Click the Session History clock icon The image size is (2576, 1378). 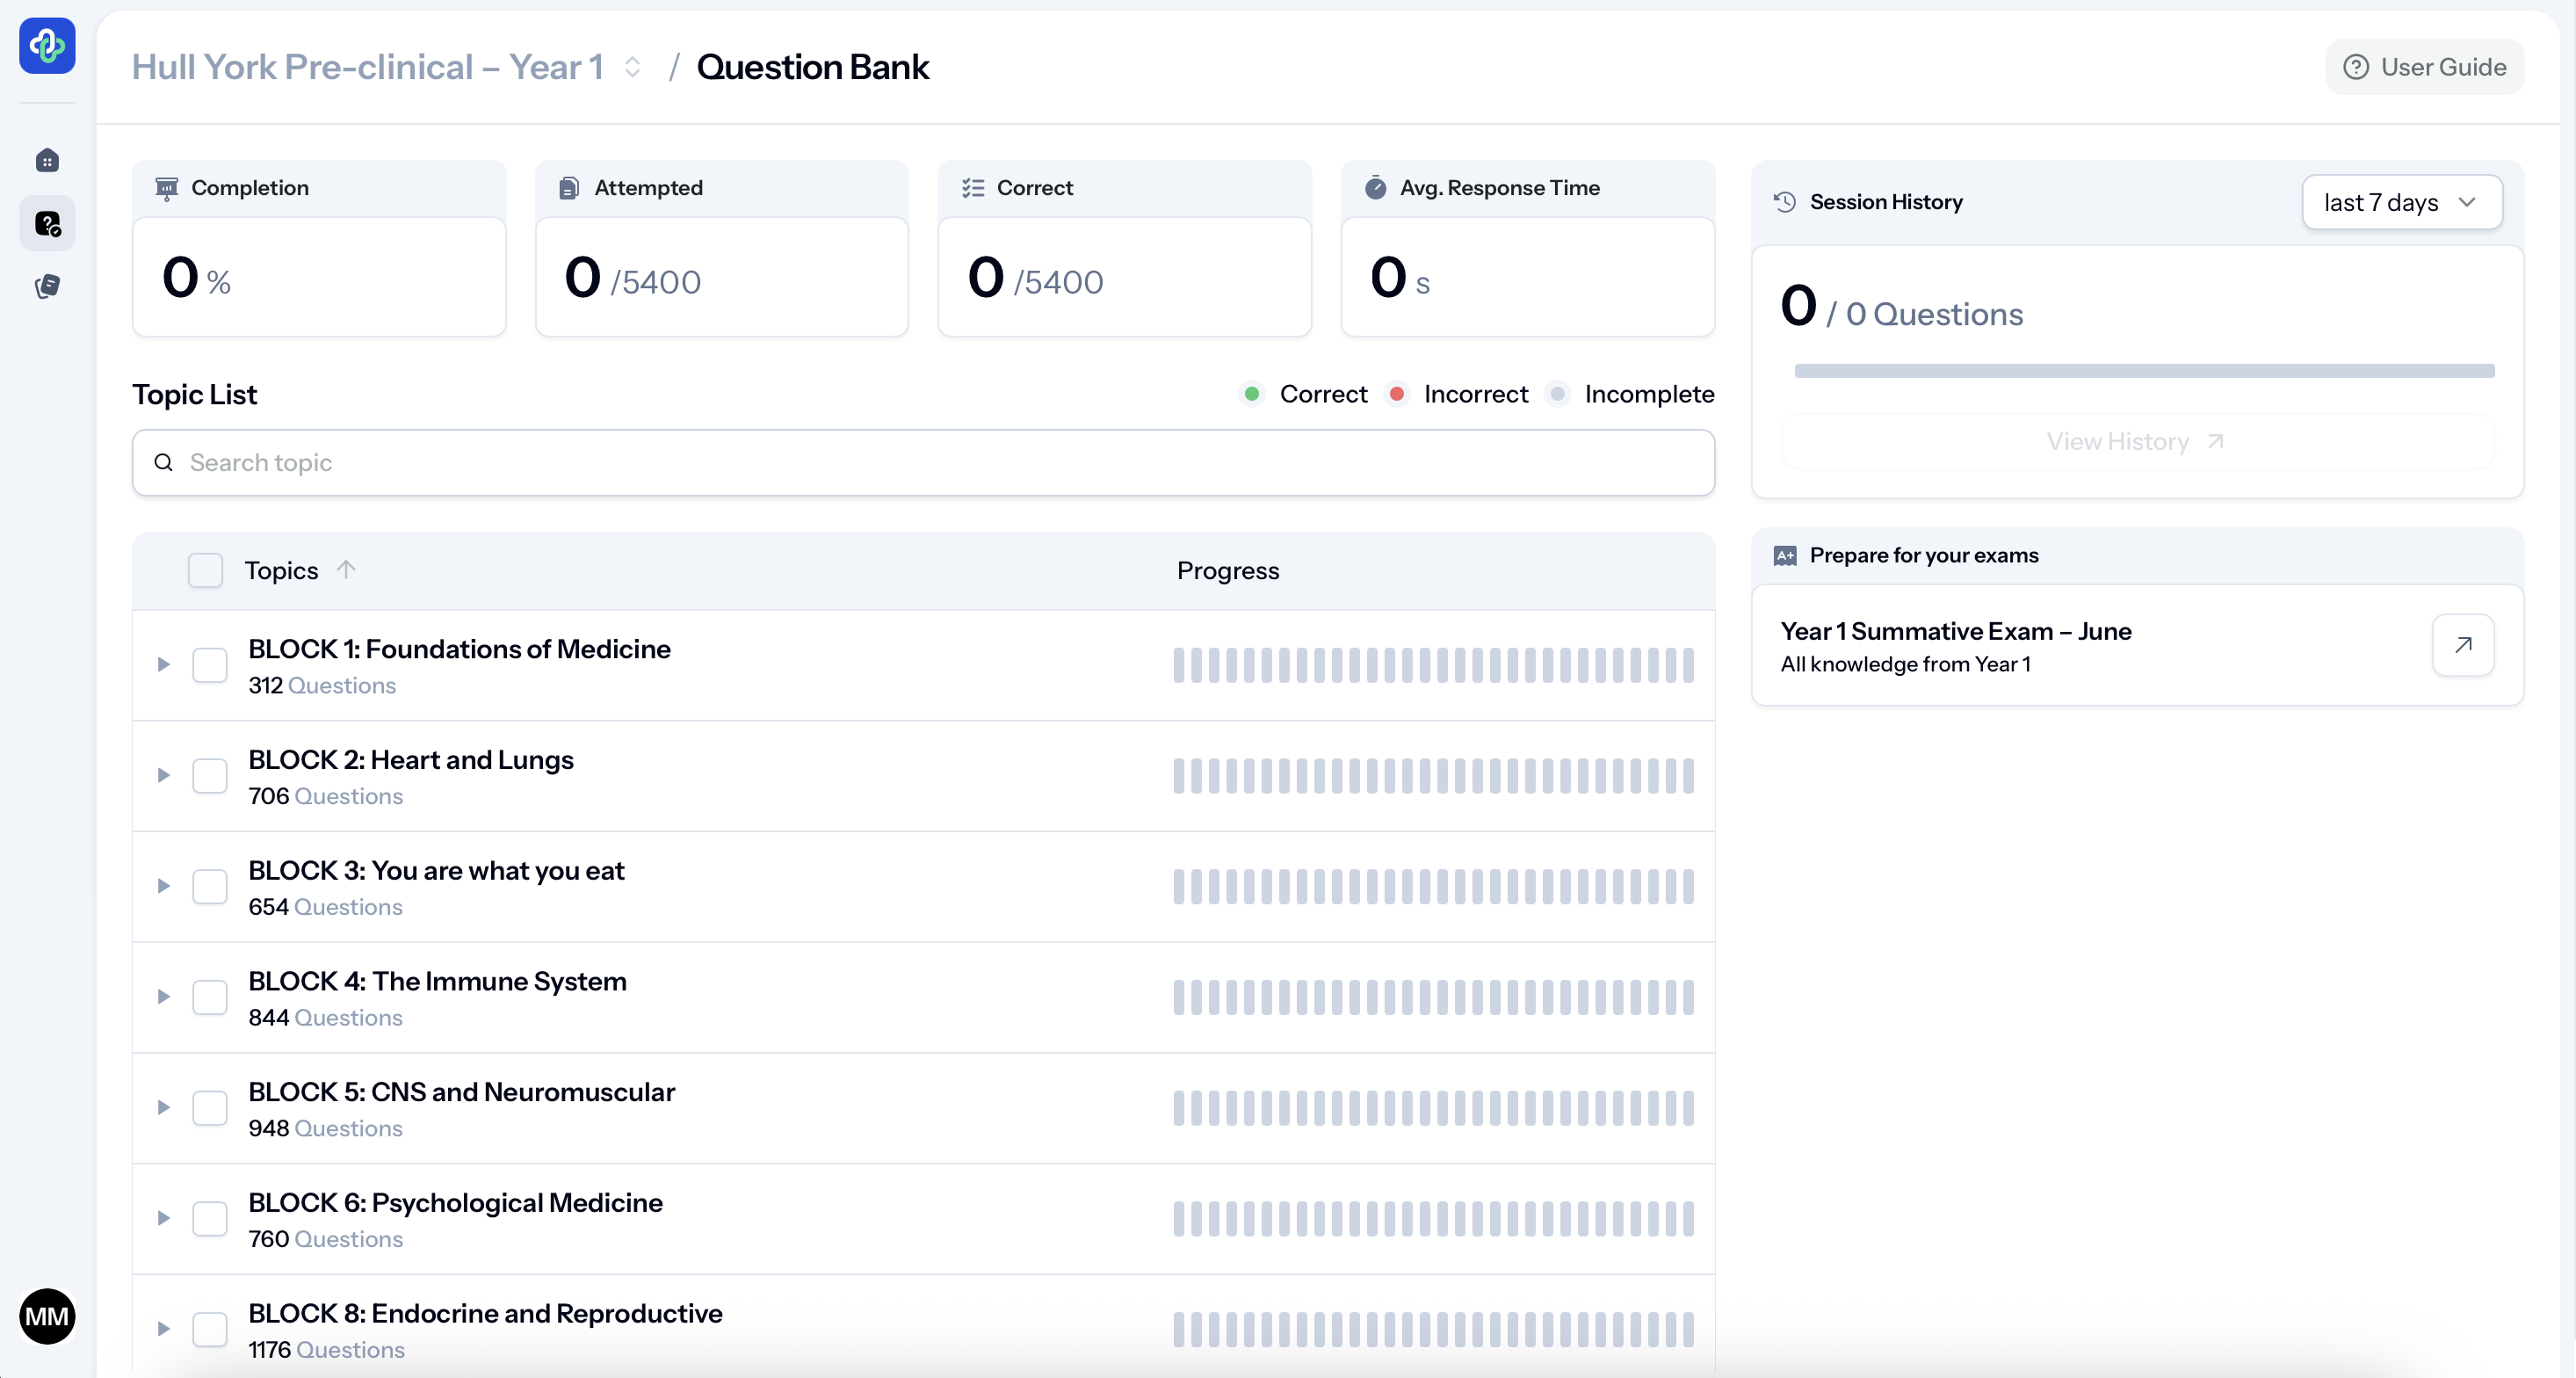(x=1785, y=202)
